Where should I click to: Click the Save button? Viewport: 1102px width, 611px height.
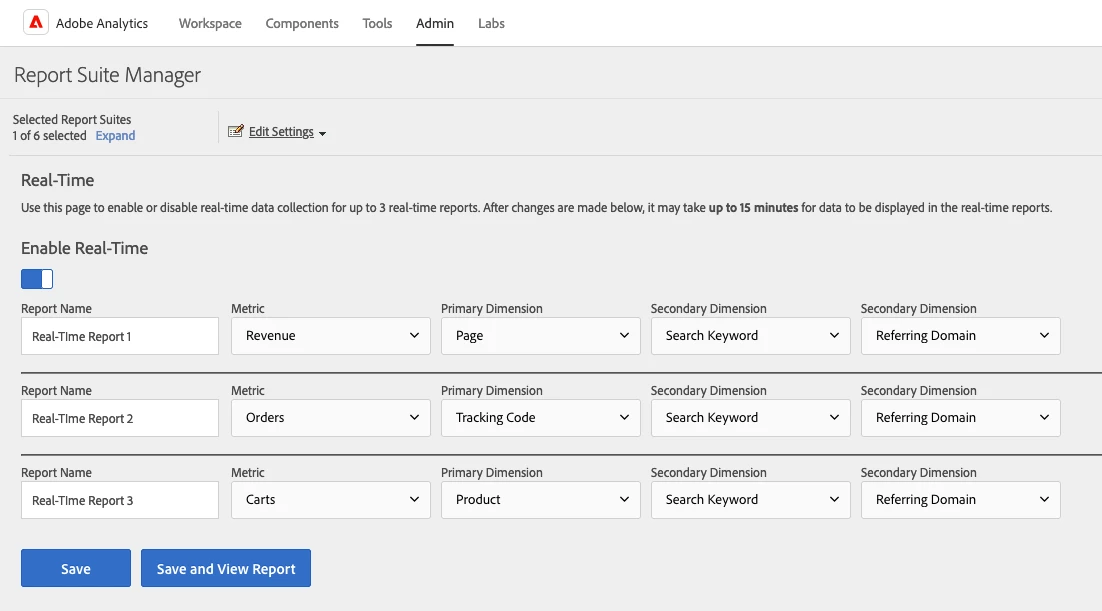[x=76, y=568]
